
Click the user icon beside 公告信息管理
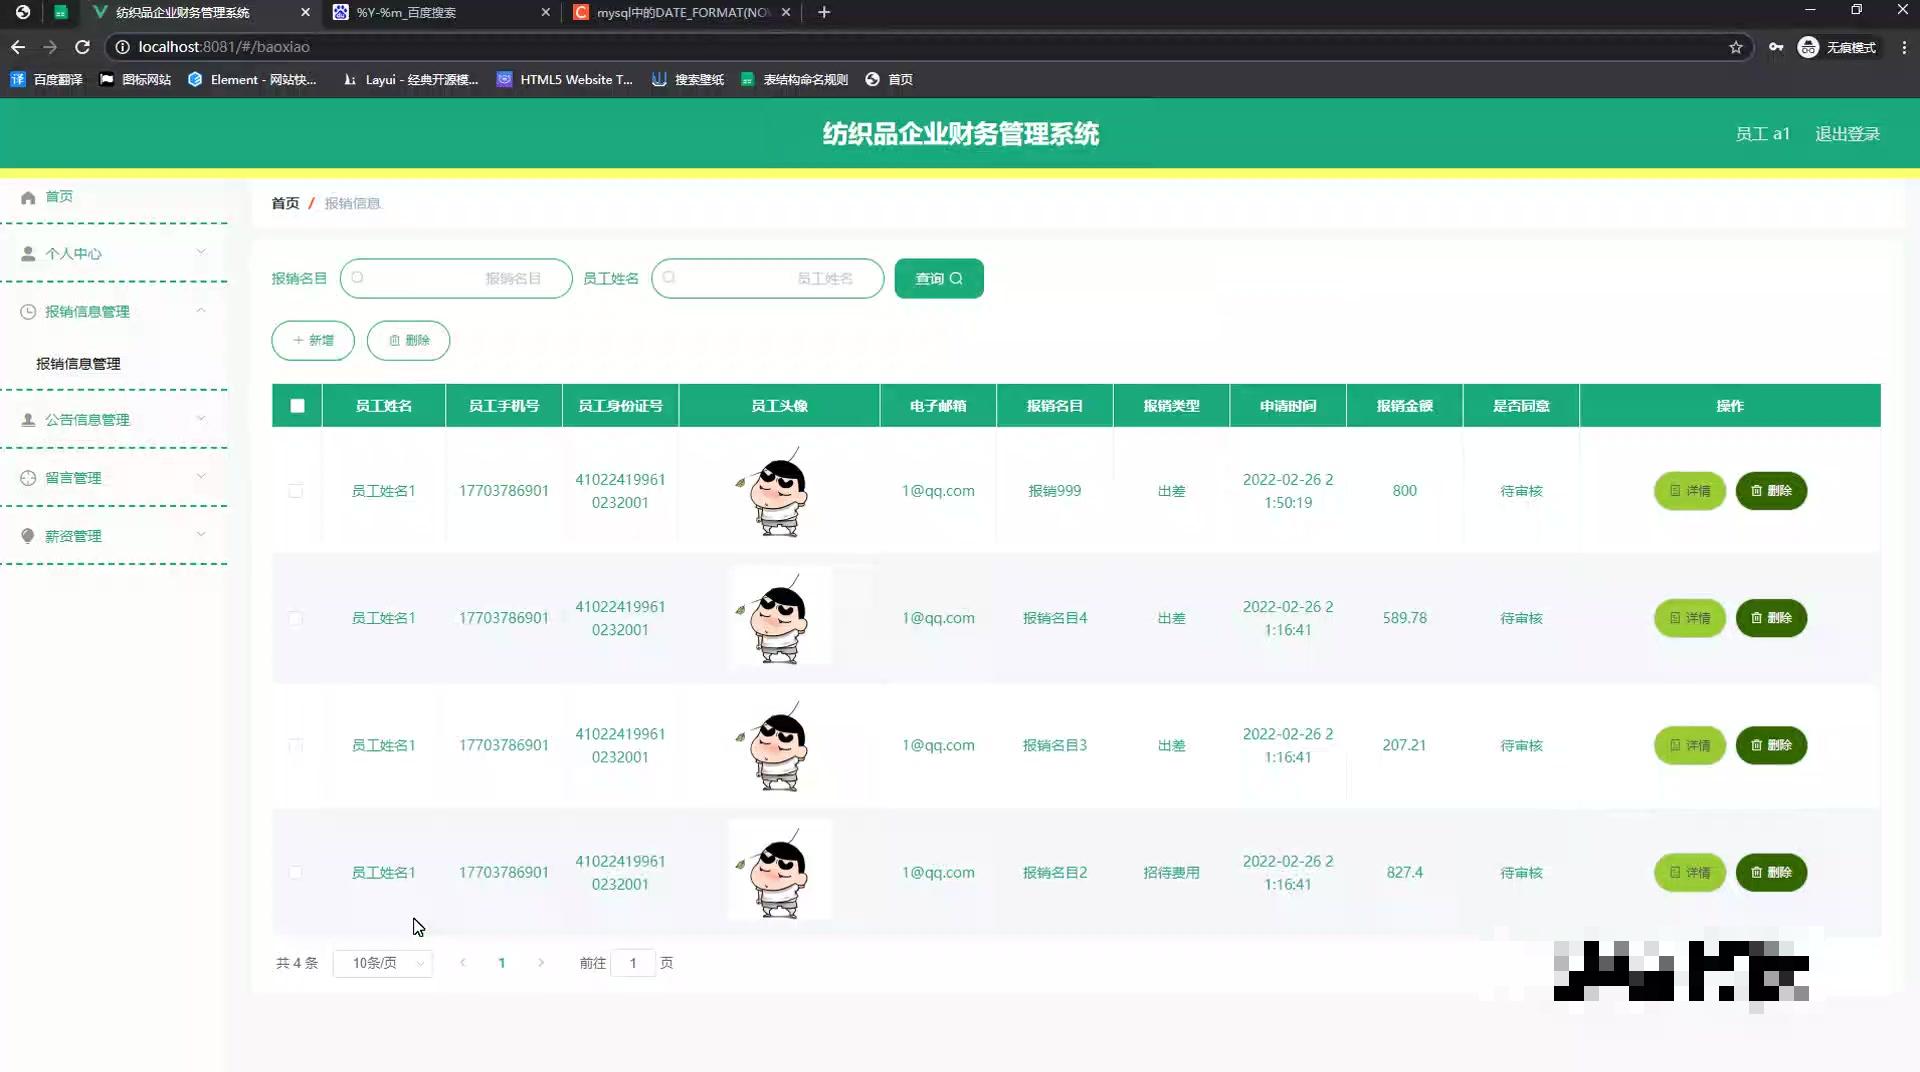[x=28, y=420]
